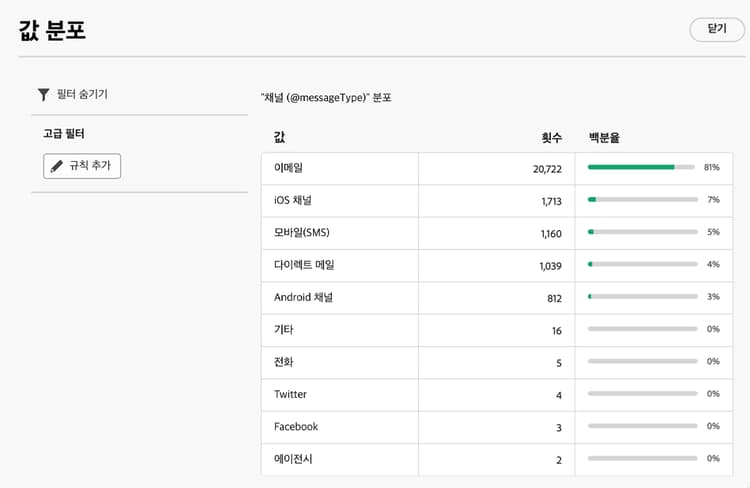Click the iOS 채널 7% progress bar
750x488 pixels.
[x=642, y=200]
